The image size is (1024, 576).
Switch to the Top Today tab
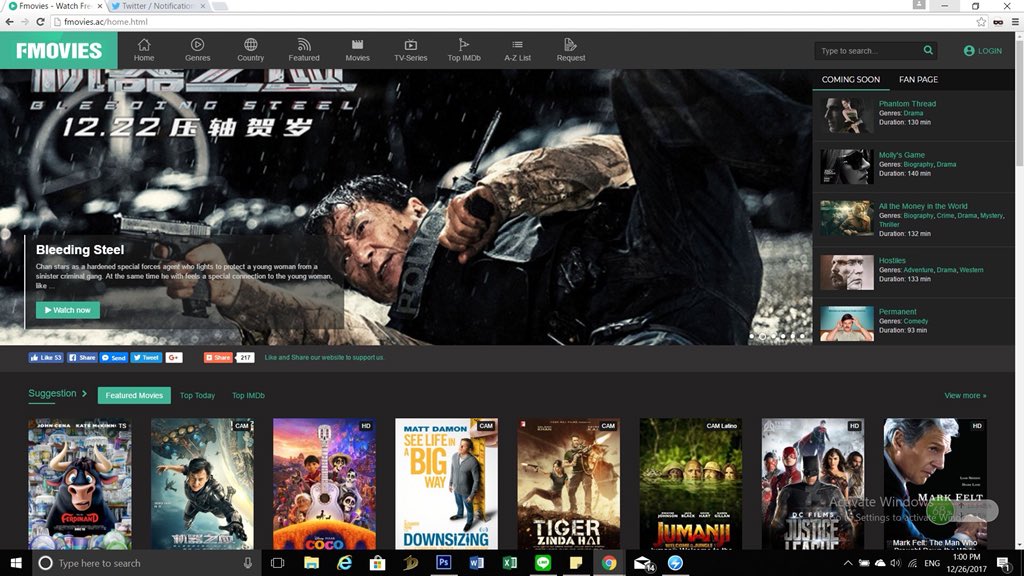click(x=197, y=395)
